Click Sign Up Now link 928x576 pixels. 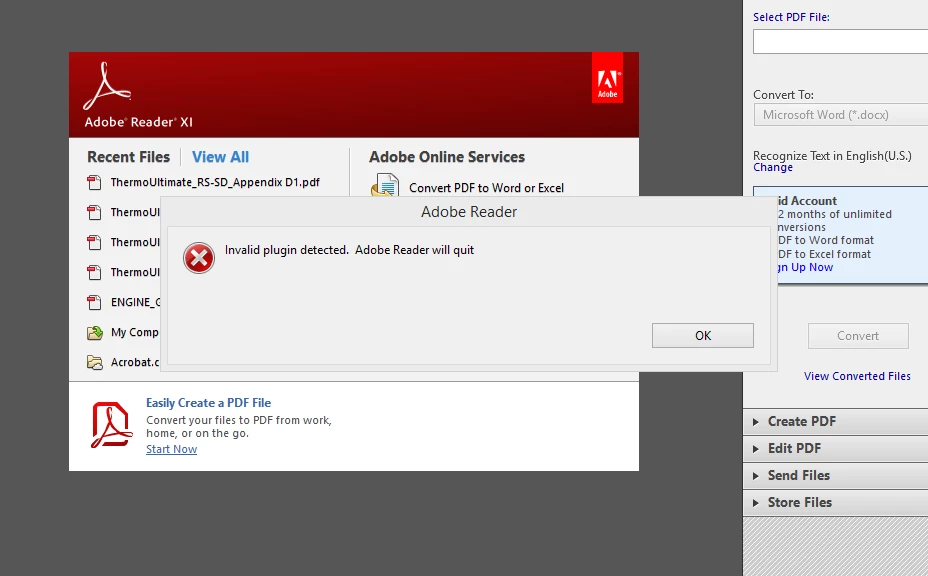(x=805, y=268)
